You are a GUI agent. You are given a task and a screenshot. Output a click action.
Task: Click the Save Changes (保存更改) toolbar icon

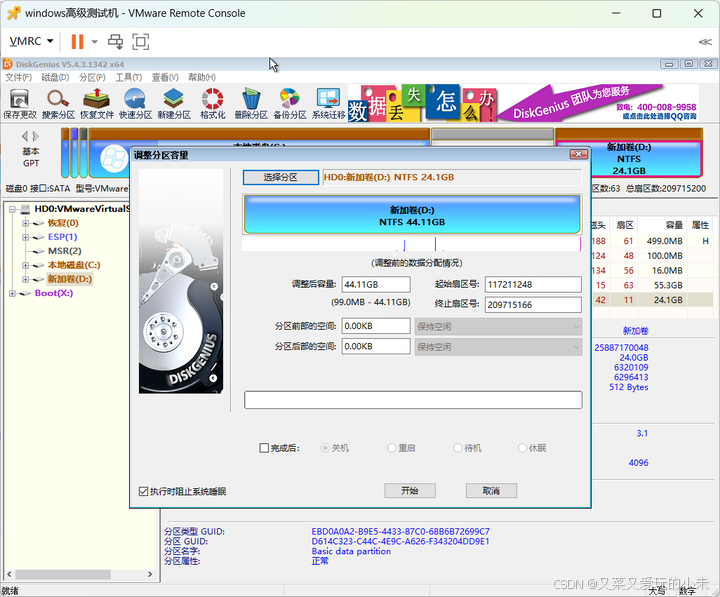(19, 103)
